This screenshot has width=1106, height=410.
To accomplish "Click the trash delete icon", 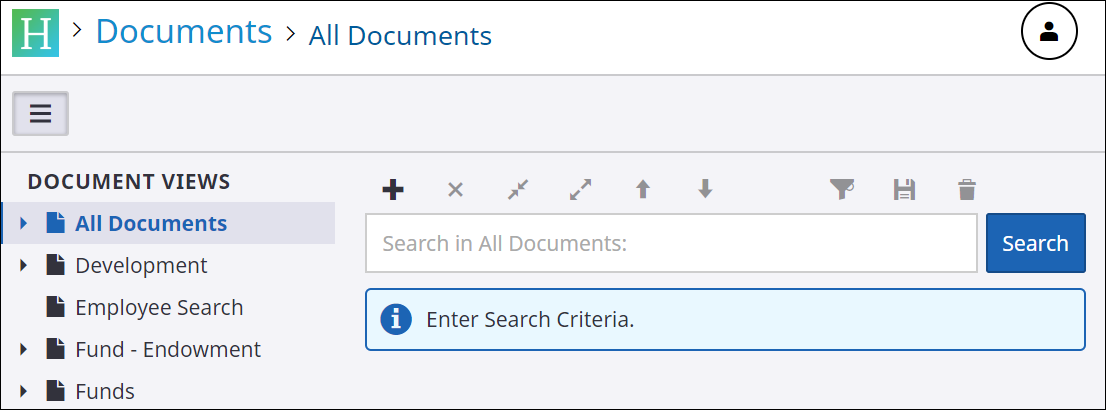I will (x=966, y=189).
